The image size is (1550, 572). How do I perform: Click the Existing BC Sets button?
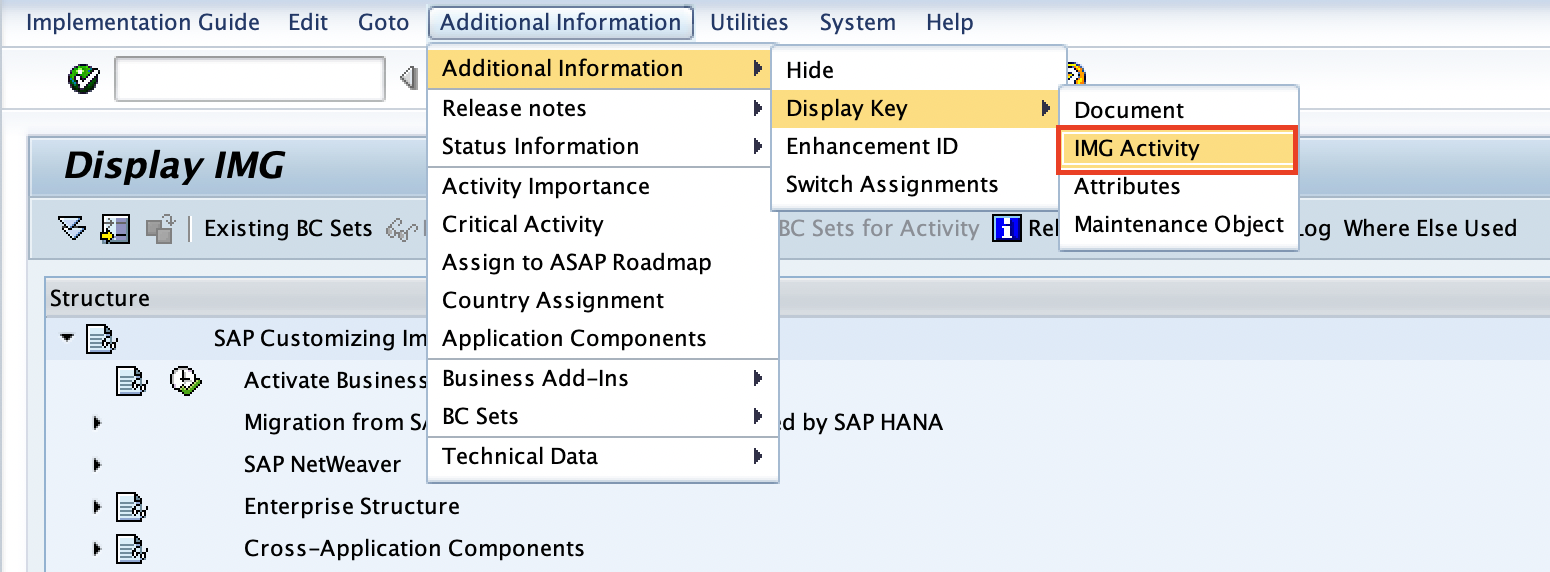coord(287,229)
